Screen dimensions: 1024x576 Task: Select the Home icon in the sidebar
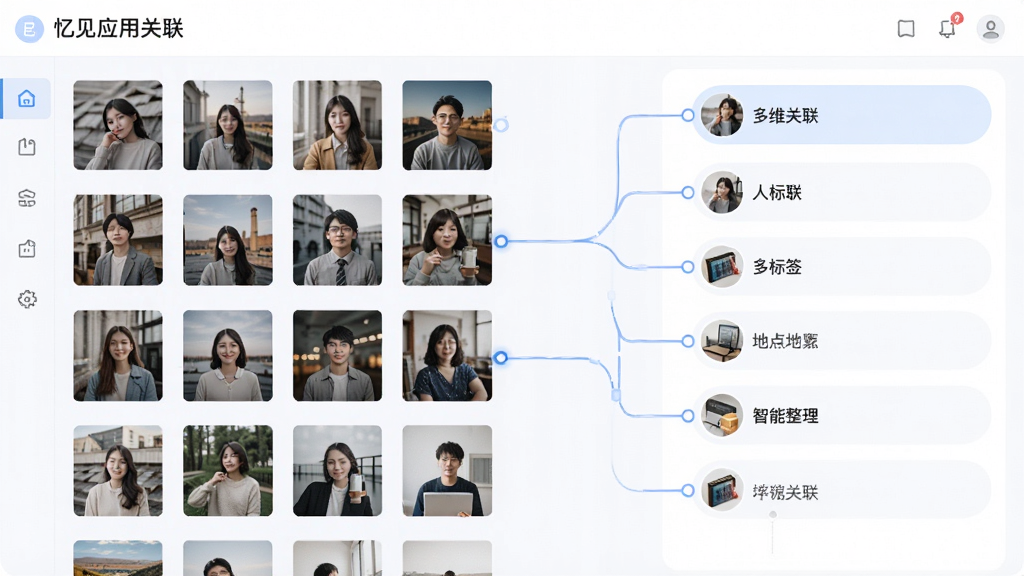coord(26,99)
